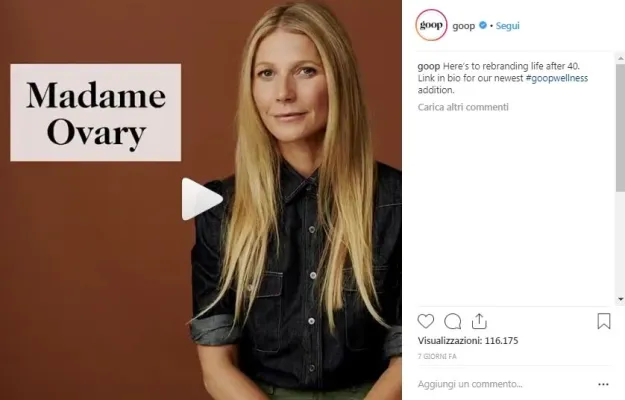Click the Madame Ovary title card
The width and height of the screenshot is (625, 400).
(96, 112)
